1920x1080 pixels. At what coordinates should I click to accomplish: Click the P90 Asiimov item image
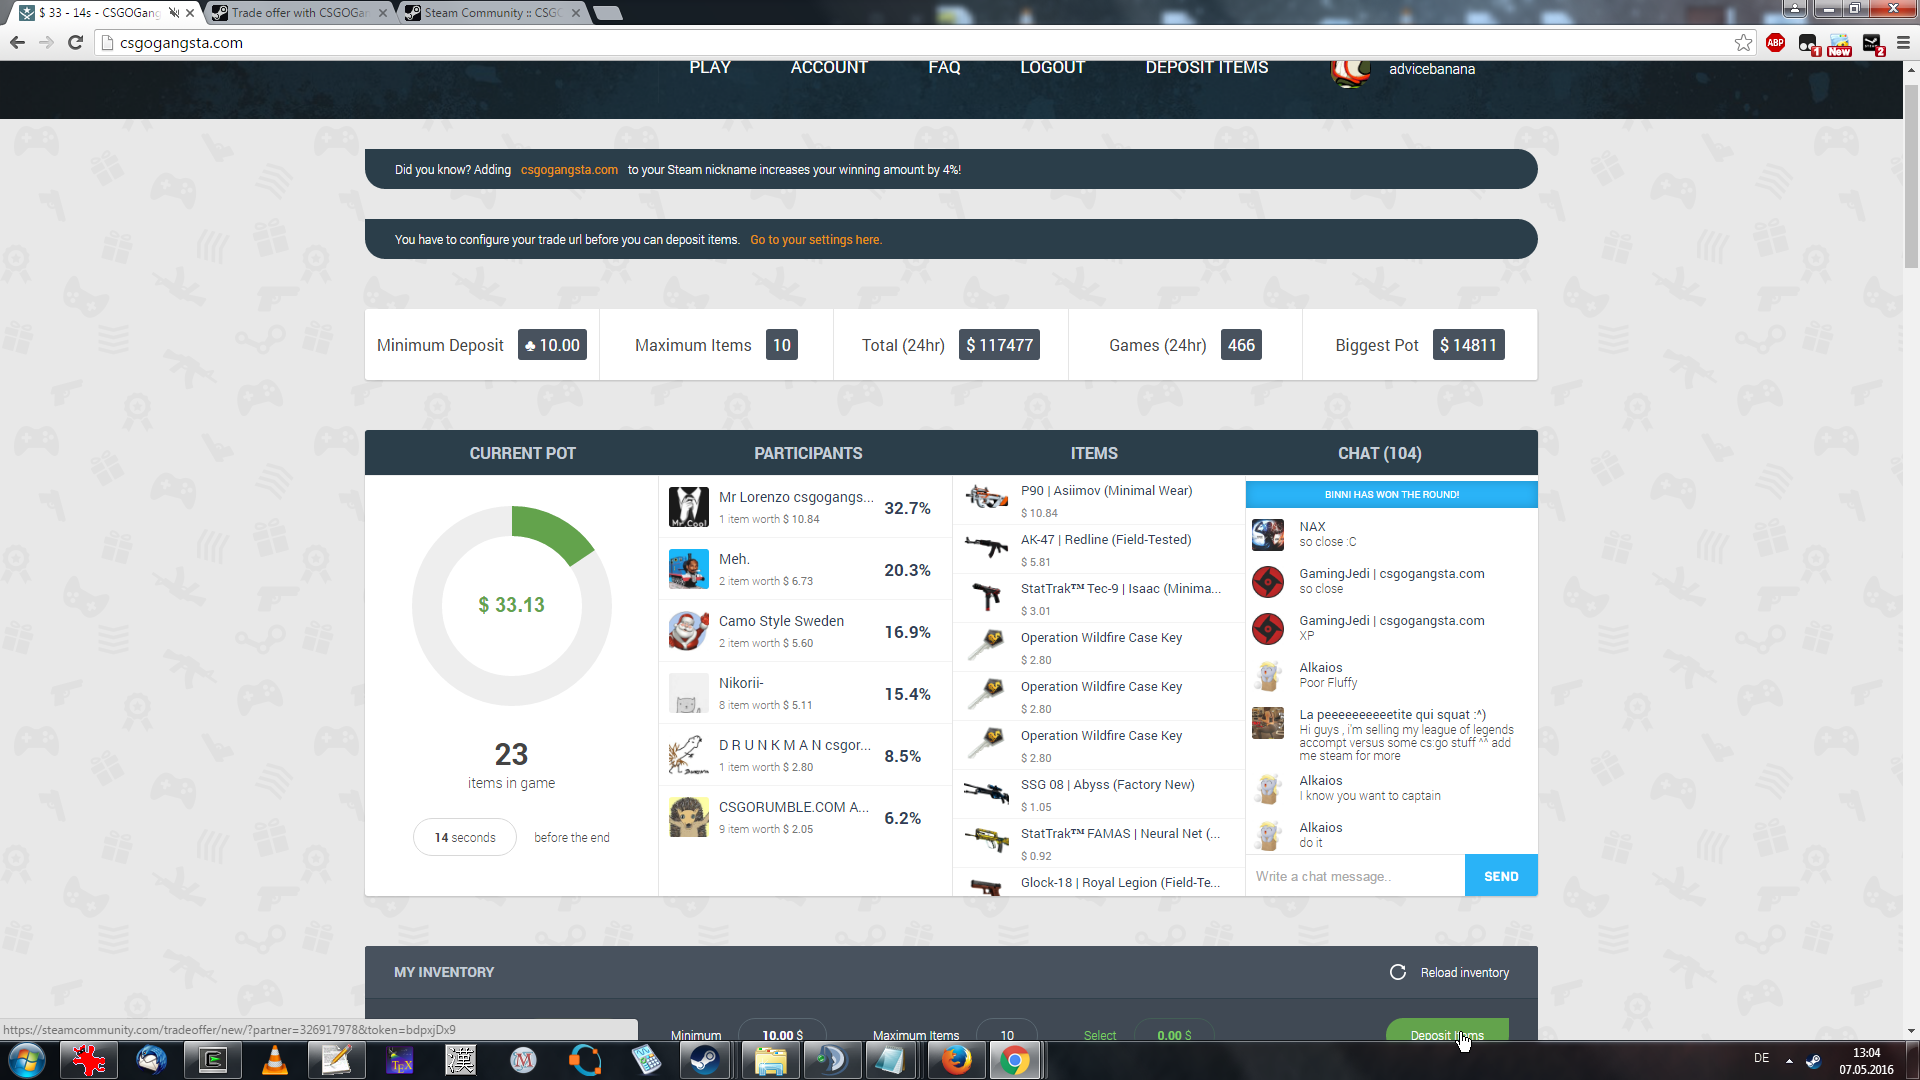[986, 497]
